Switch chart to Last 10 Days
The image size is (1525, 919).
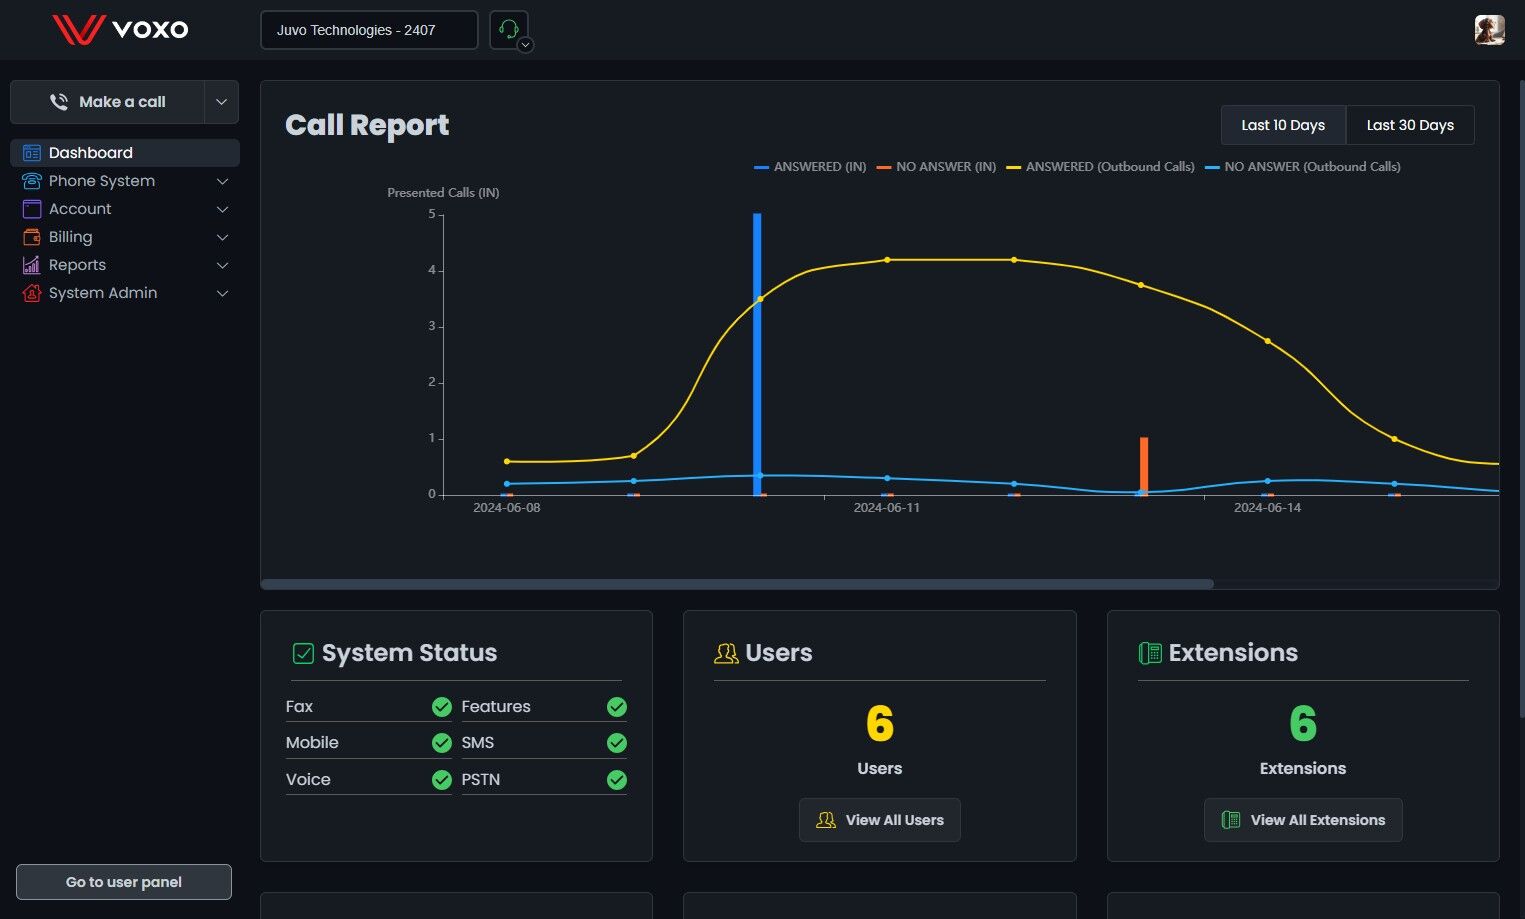(x=1283, y=125)
